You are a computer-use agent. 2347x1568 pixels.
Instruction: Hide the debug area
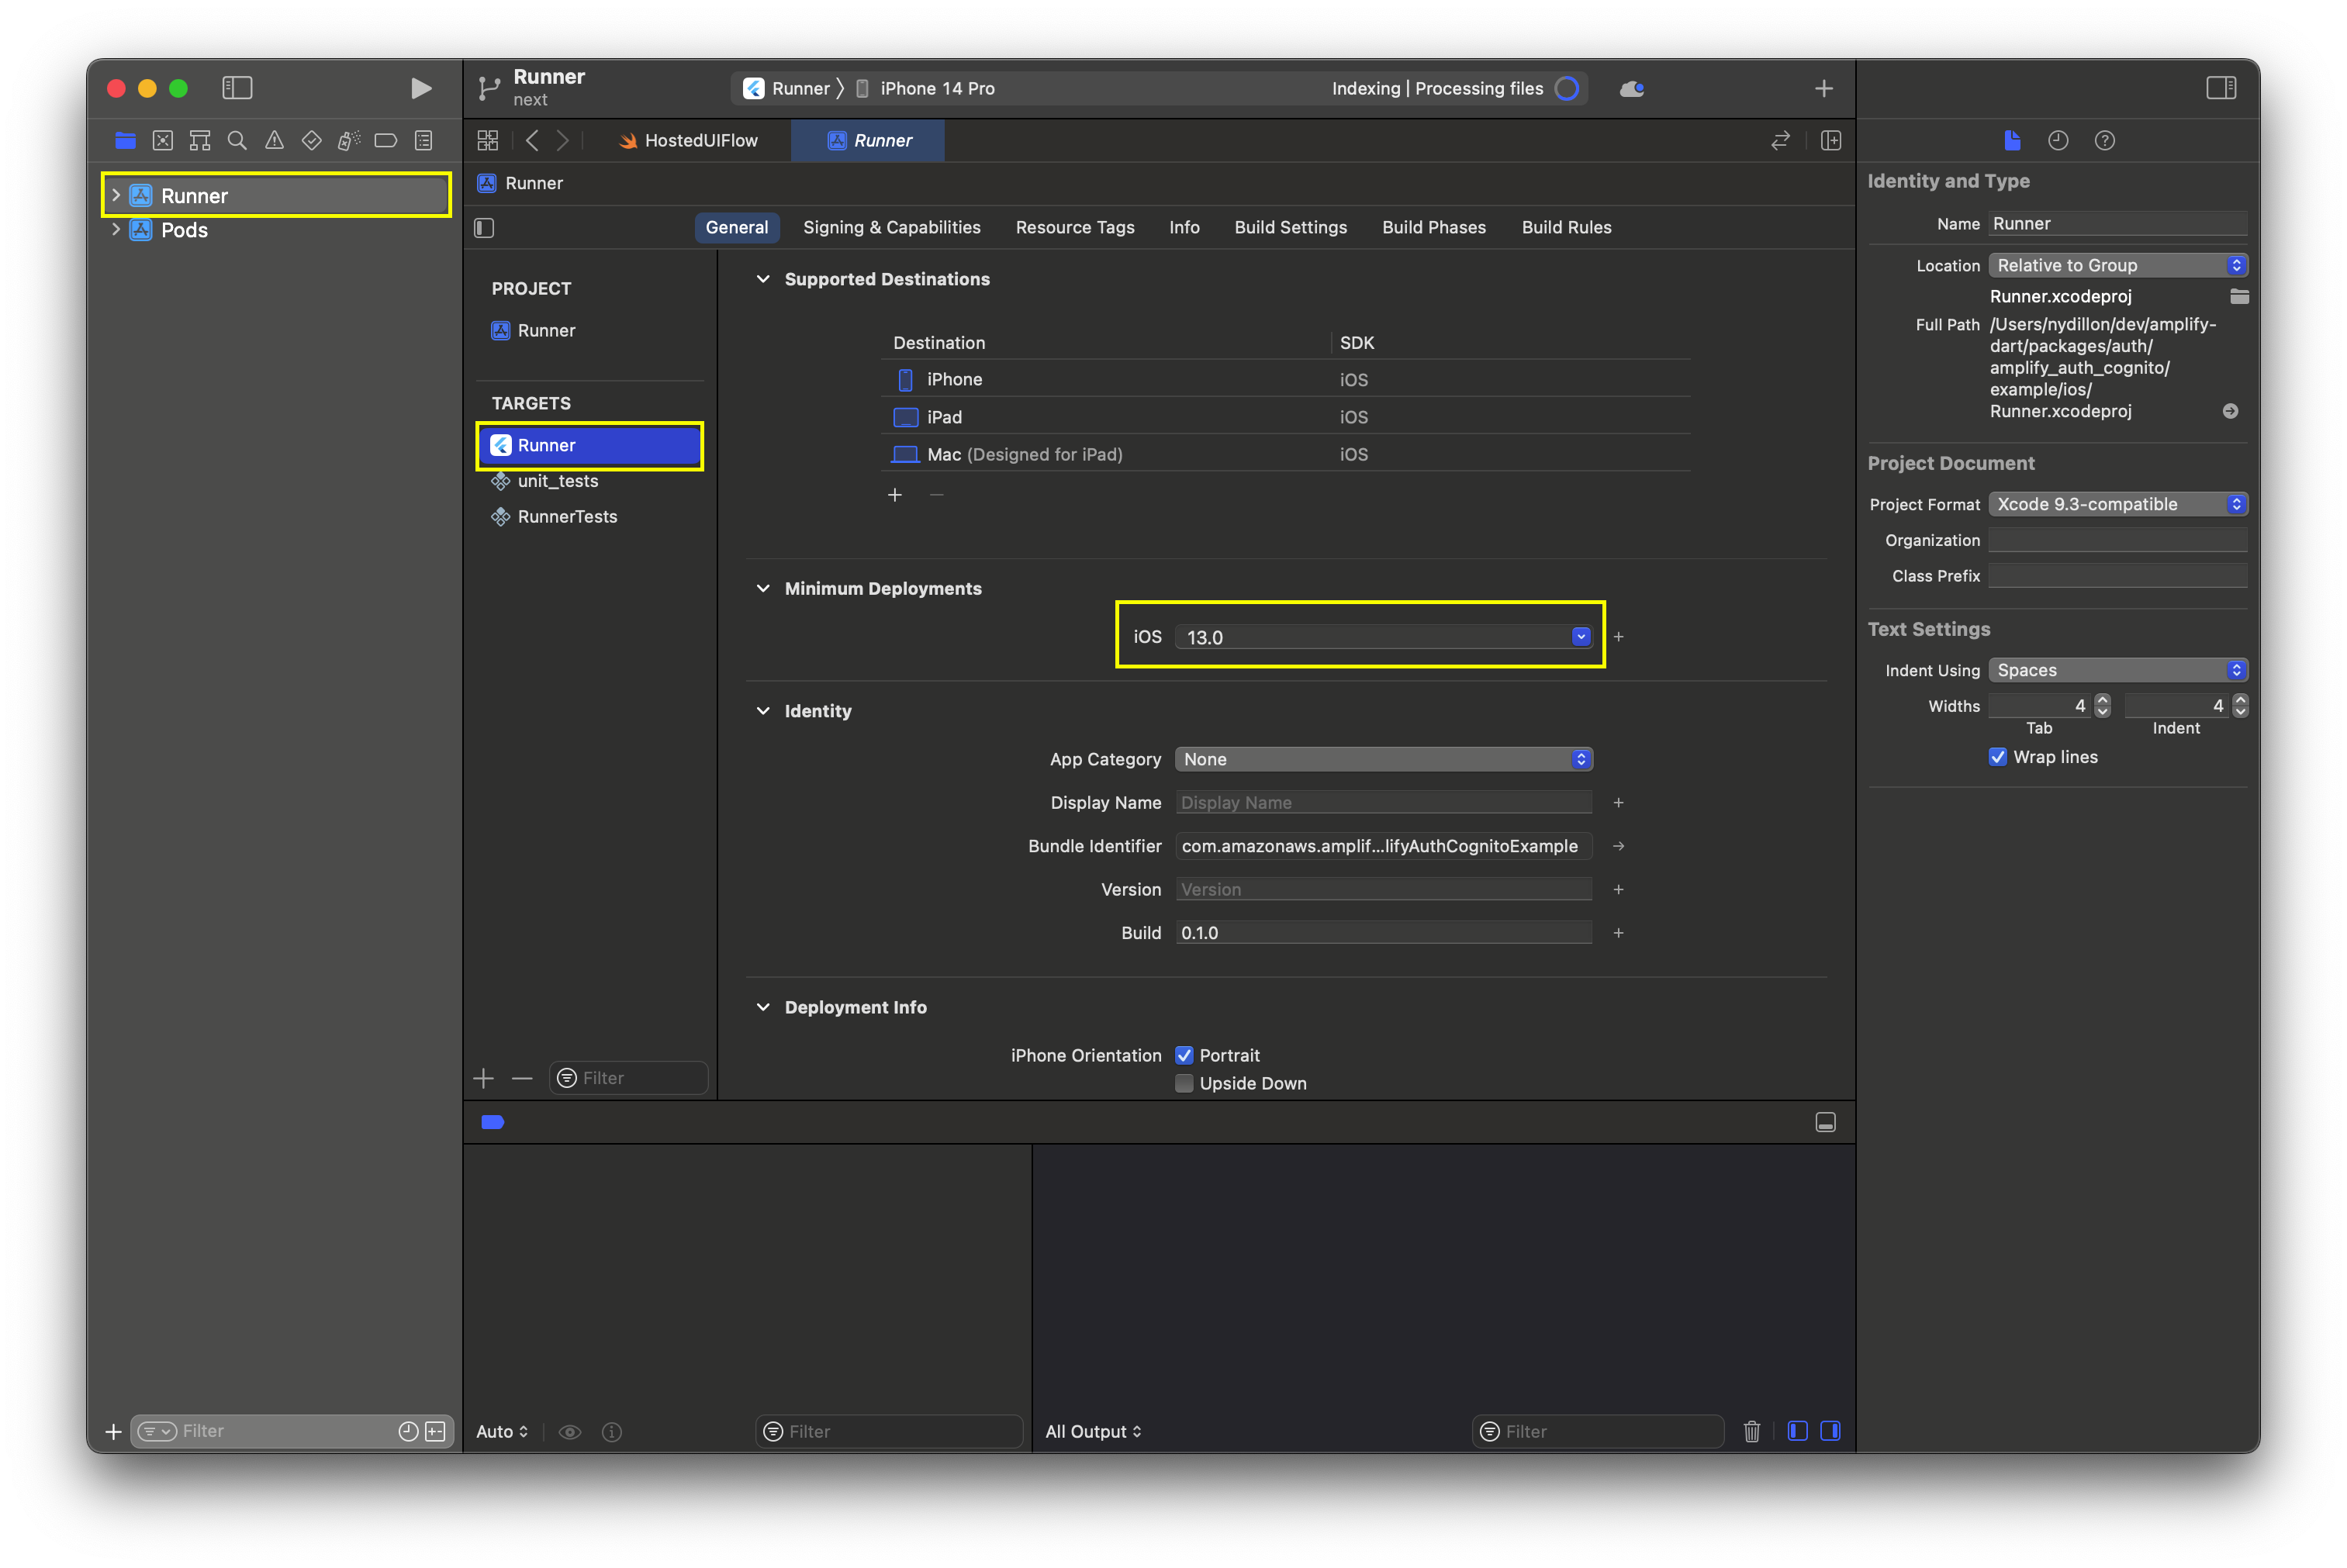[1826, 1123]
